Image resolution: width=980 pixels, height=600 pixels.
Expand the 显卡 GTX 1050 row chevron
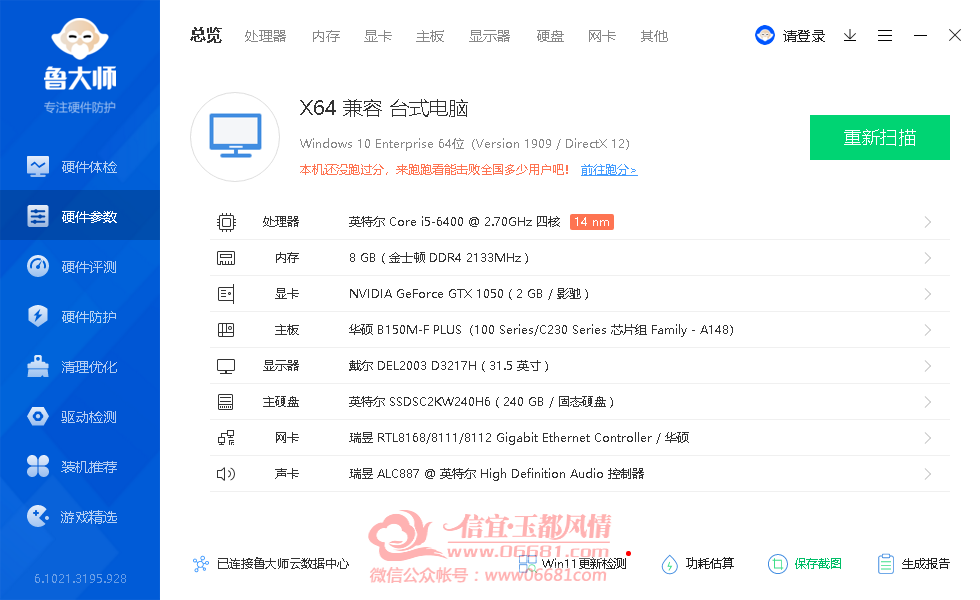click(x=928, y=294)
